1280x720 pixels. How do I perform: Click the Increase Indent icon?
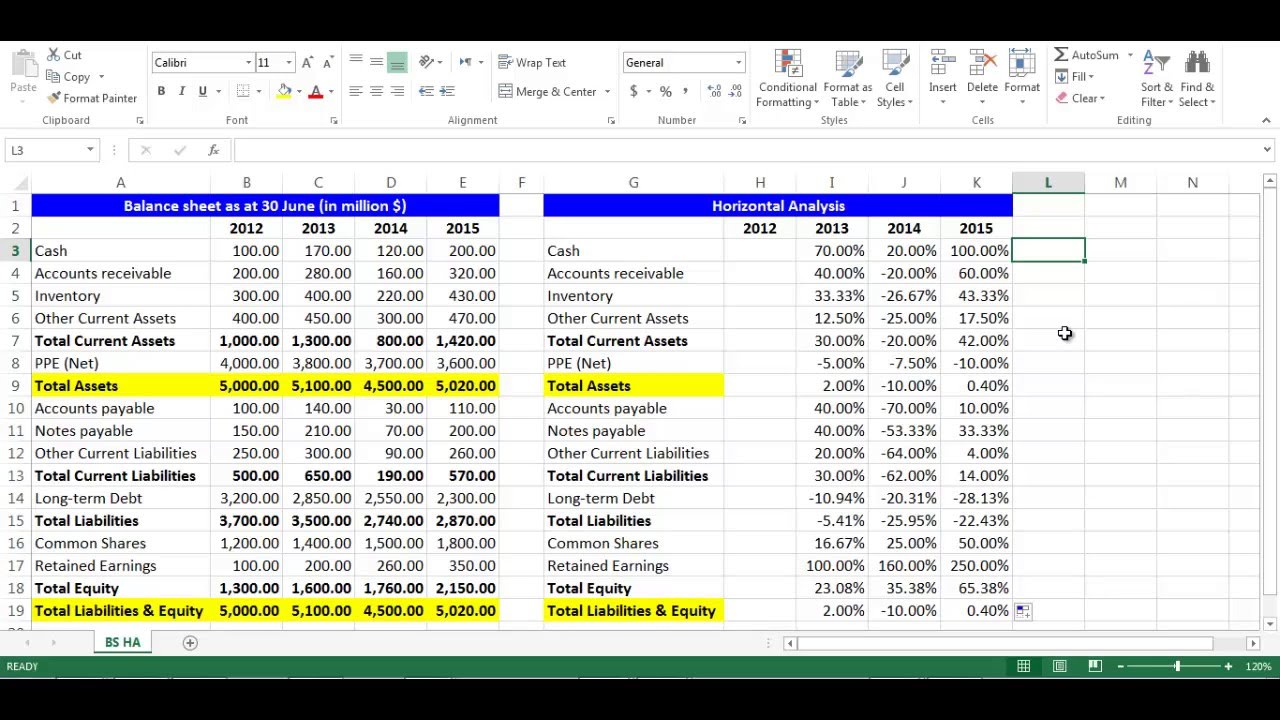tap(447, 91)
